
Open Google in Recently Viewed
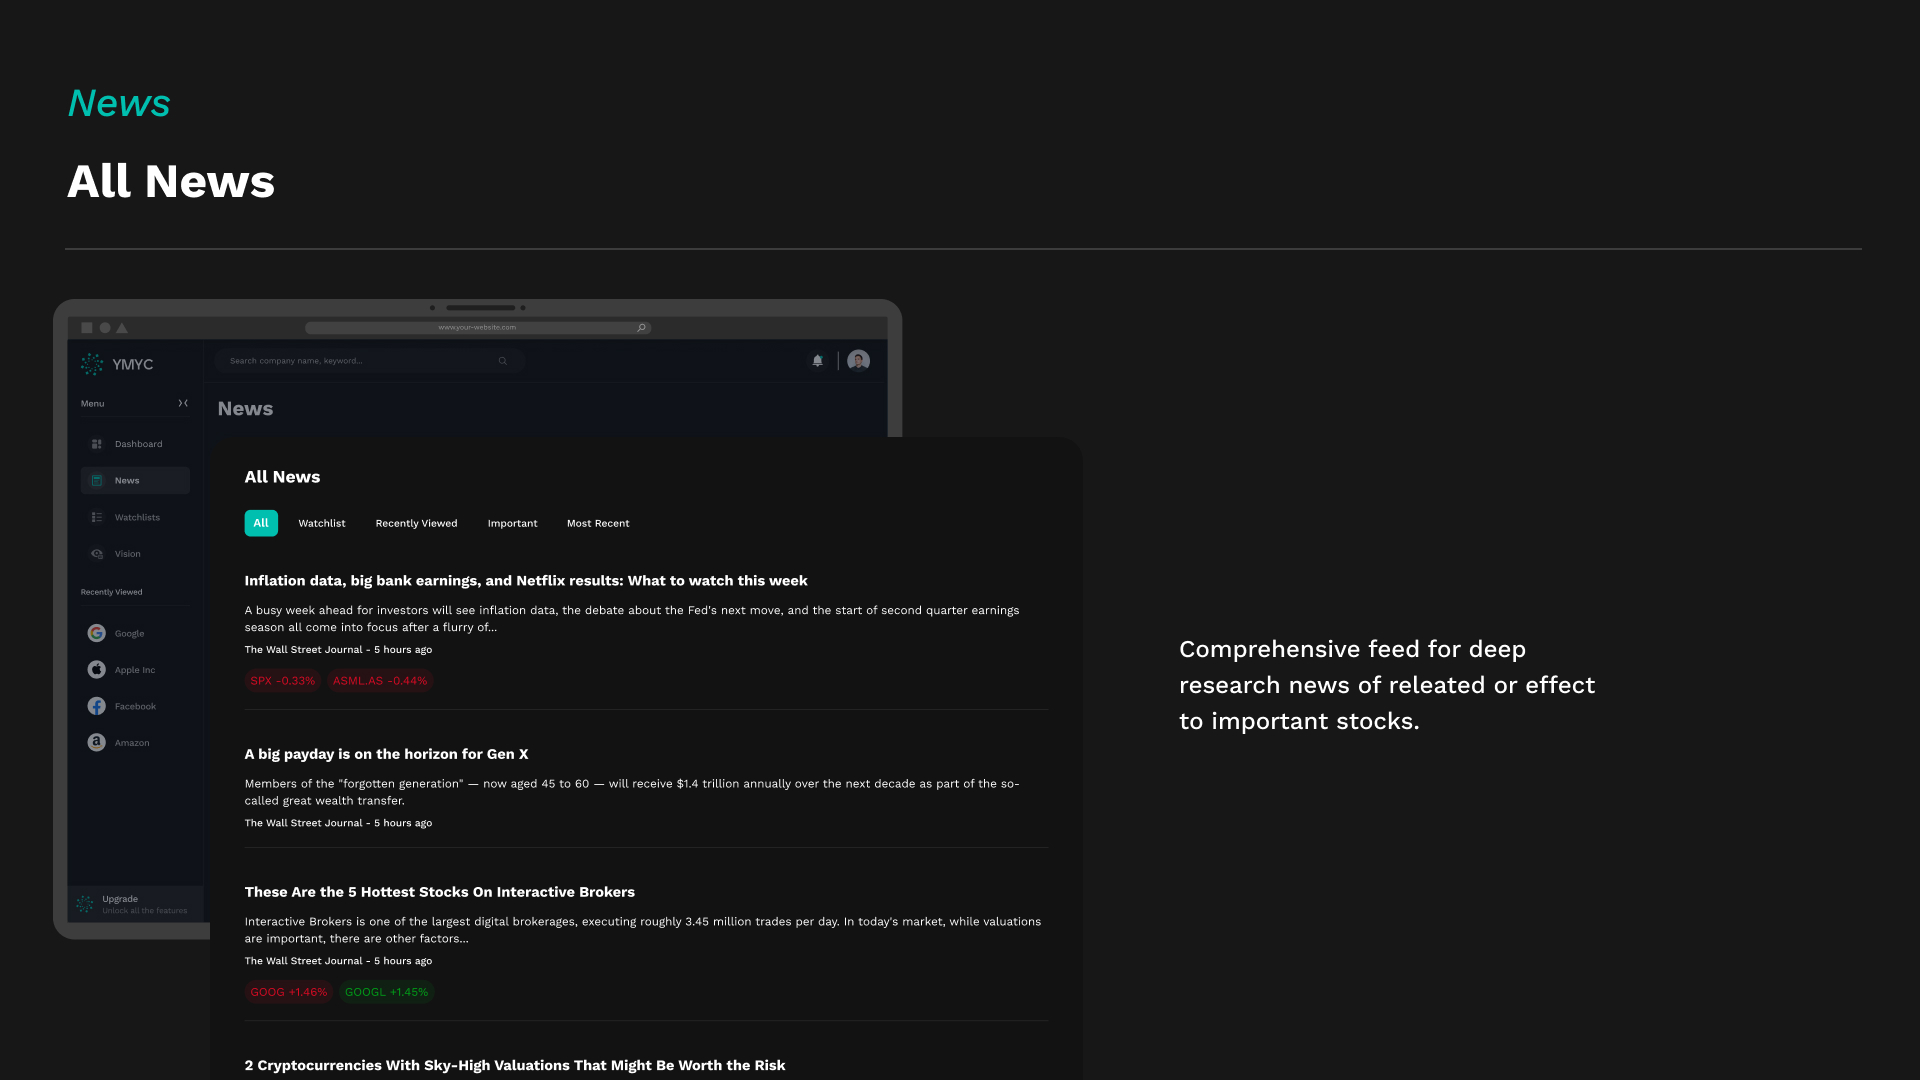128,633
